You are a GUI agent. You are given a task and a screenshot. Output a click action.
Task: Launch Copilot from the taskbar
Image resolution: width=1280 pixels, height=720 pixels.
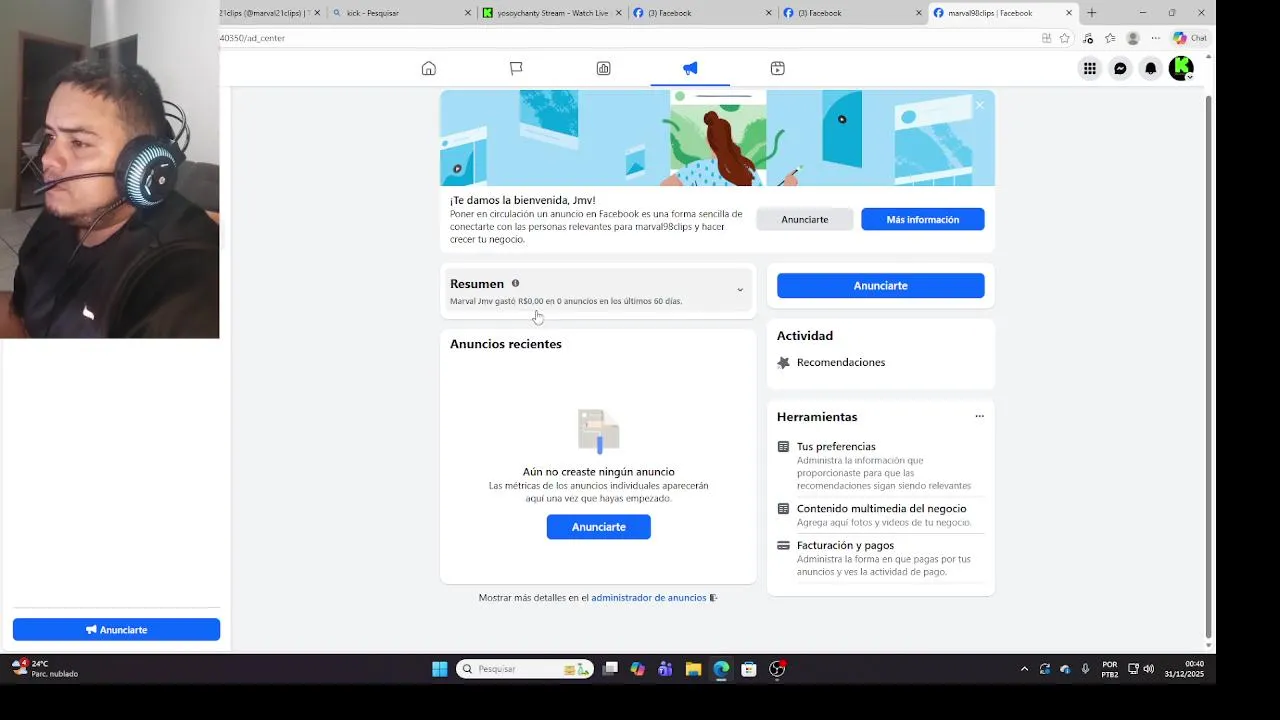(638, 669)
